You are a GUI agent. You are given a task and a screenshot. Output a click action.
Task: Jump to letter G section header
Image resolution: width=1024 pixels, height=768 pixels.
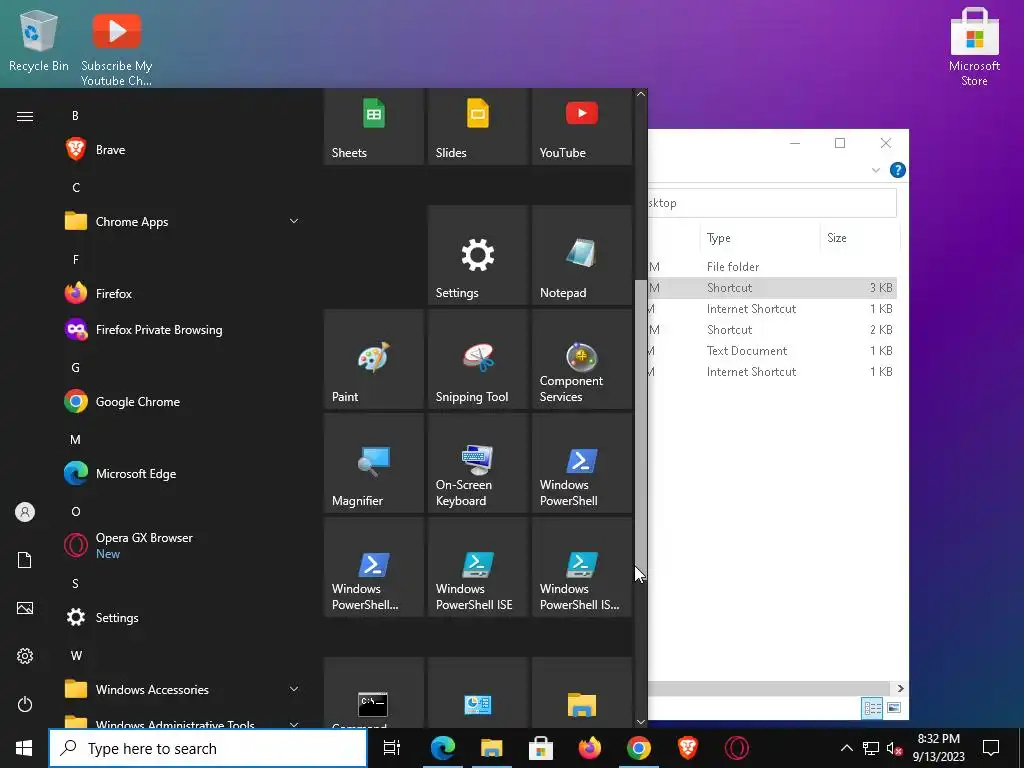(x=76, y=368)
